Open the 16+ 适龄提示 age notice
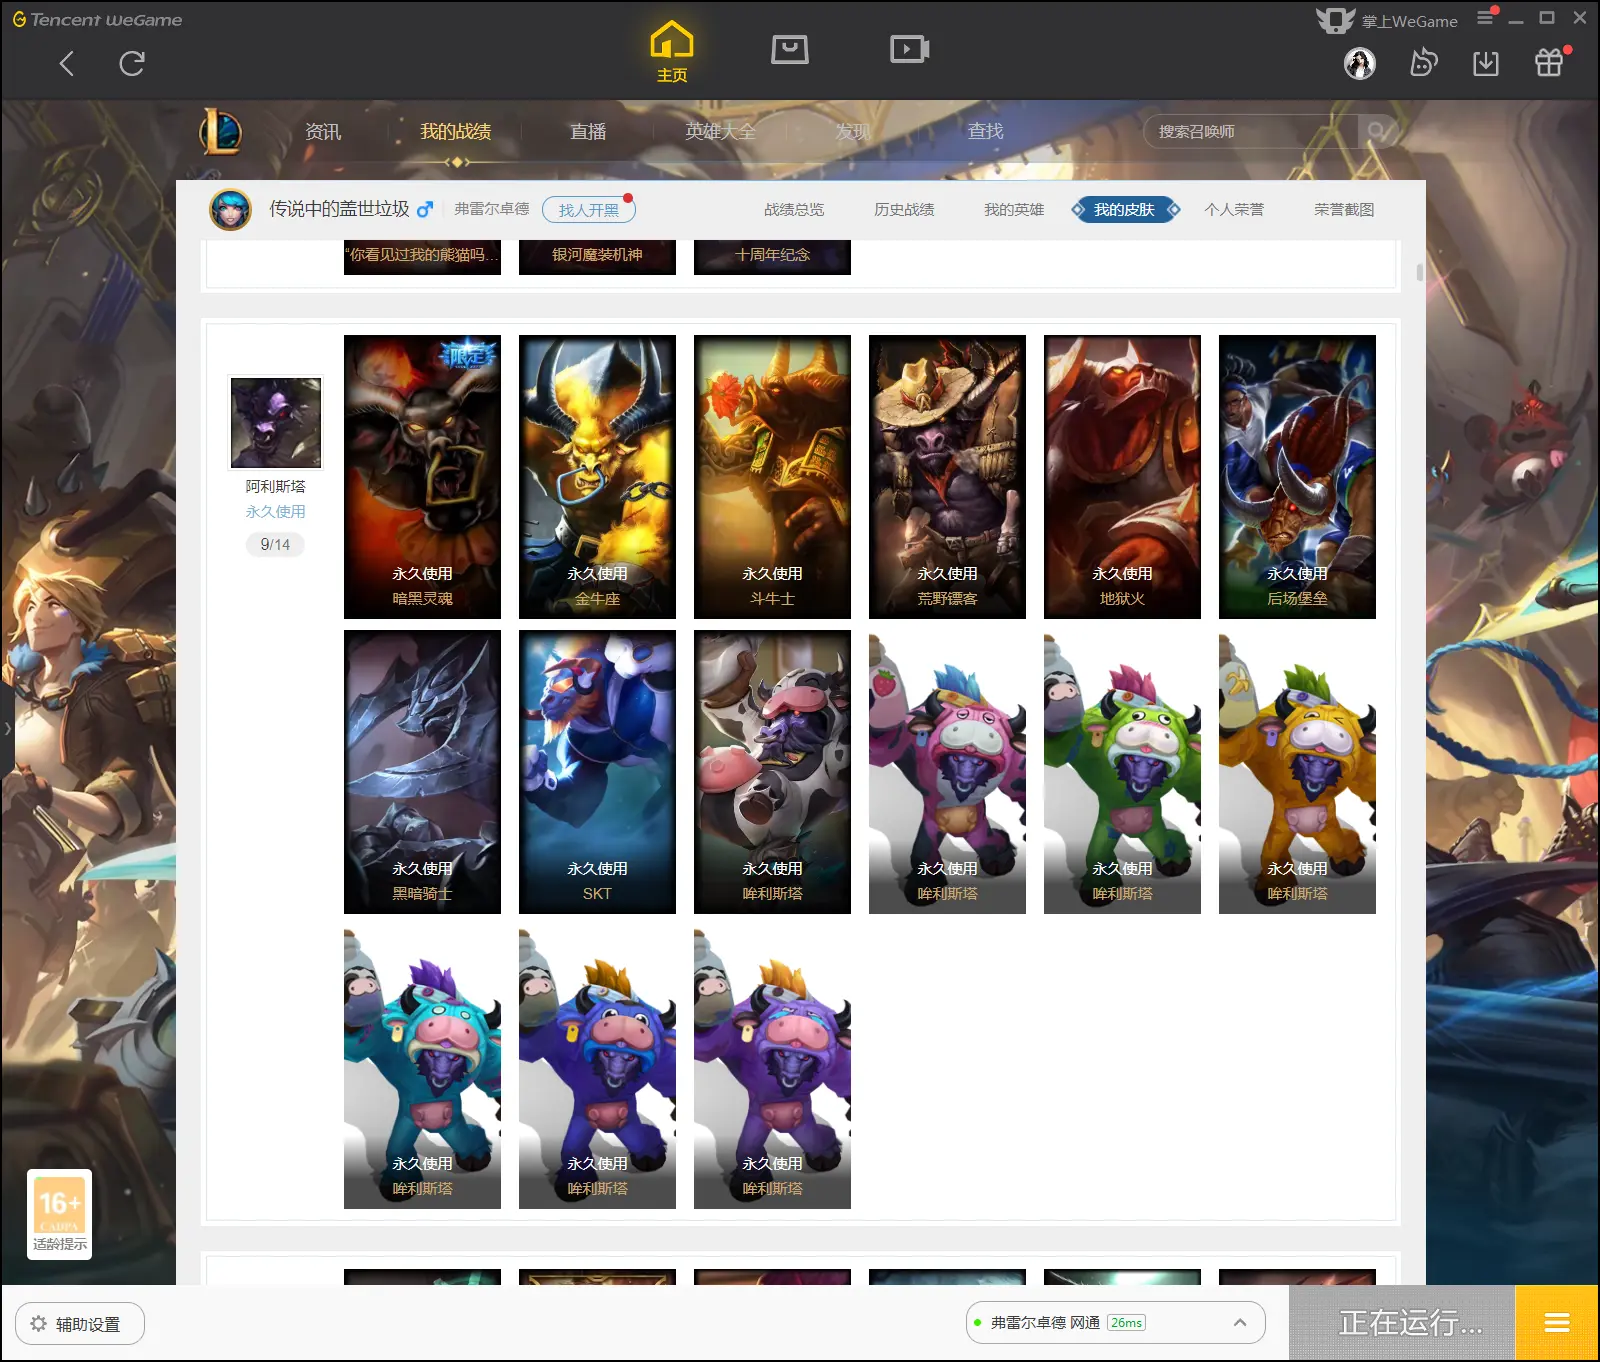1600x1362 pixels. (x=60, y=1214)
